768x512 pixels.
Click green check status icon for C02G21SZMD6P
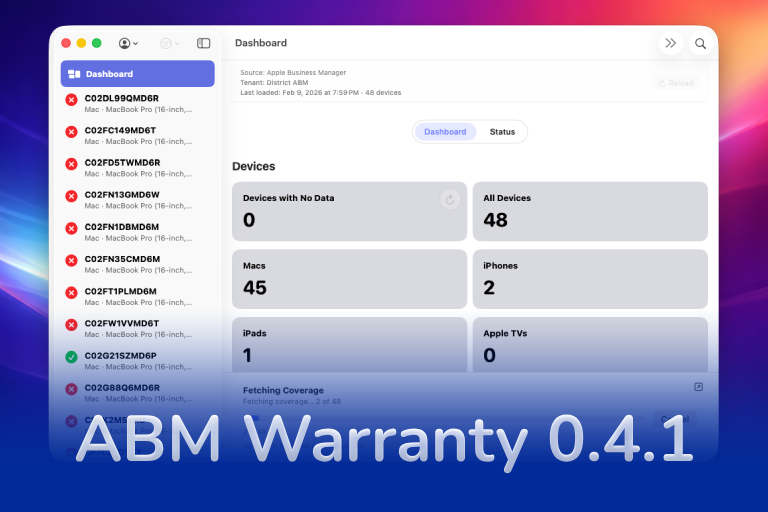[72, 357]
